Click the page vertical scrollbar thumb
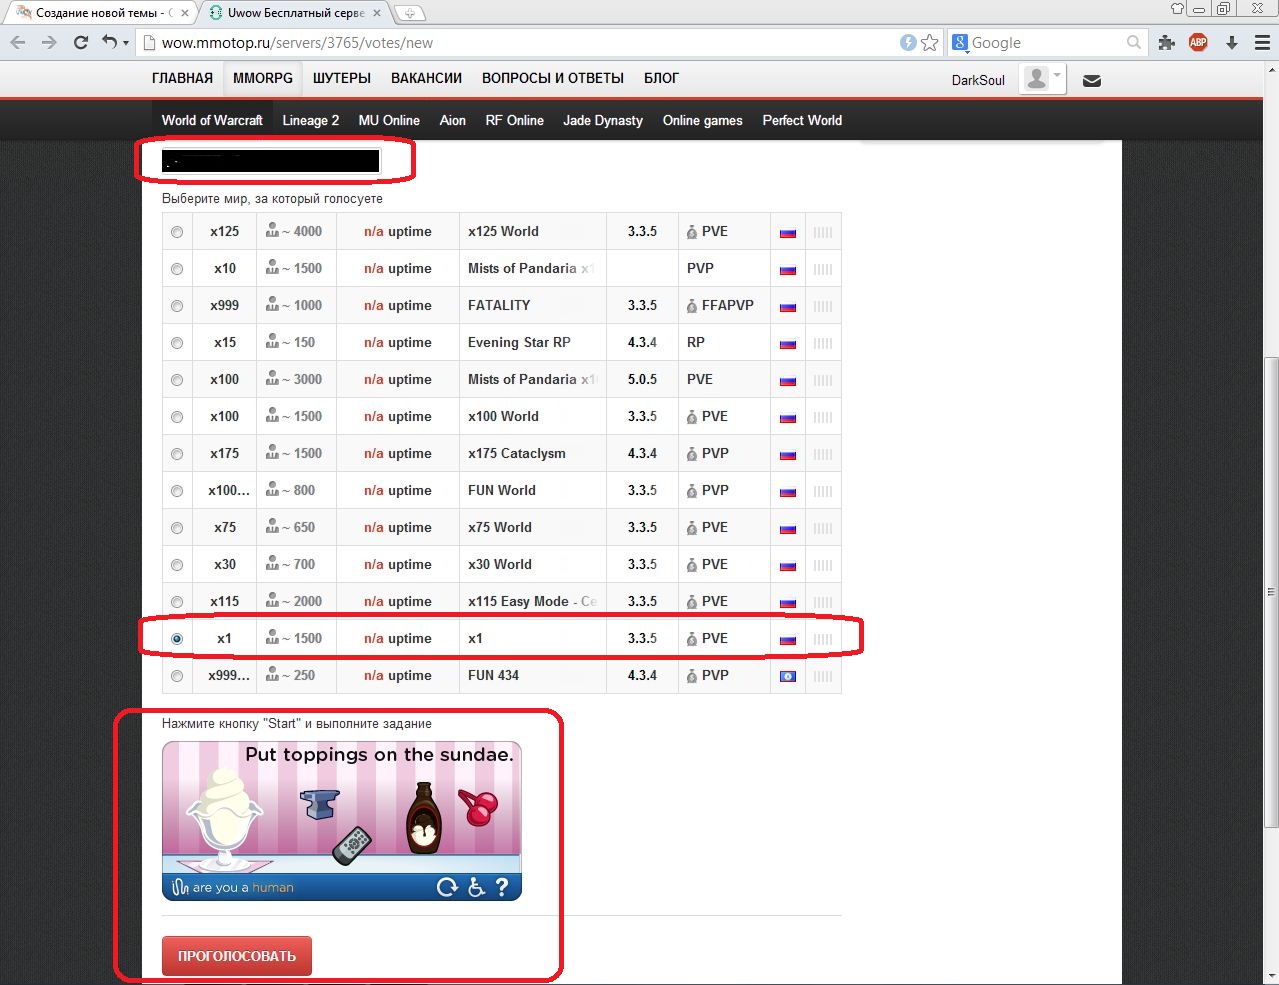 [x=1270, y=592]
